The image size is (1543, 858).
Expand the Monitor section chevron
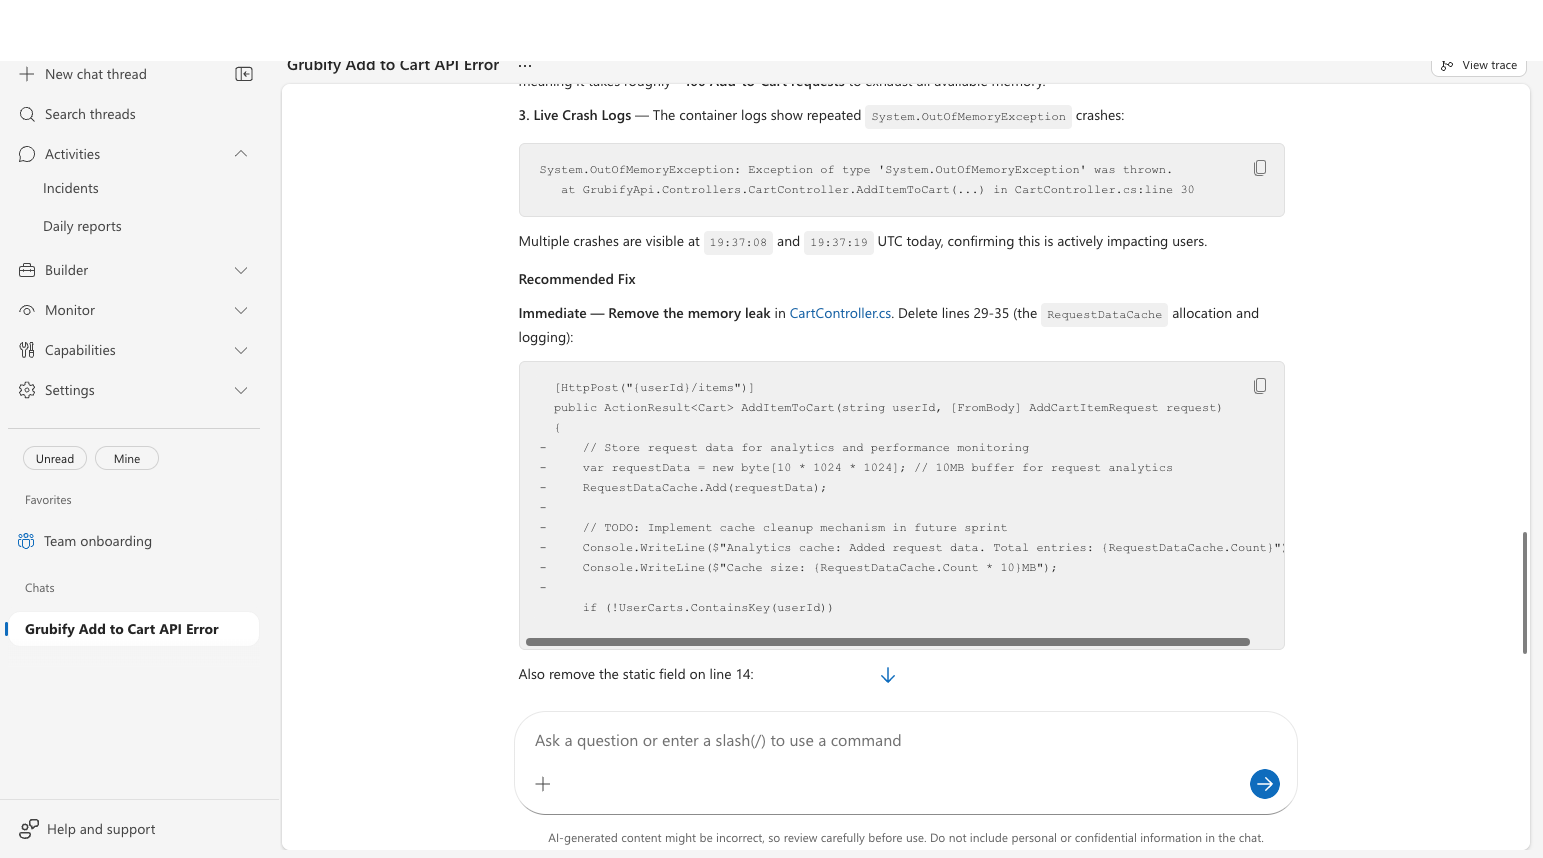241,310
